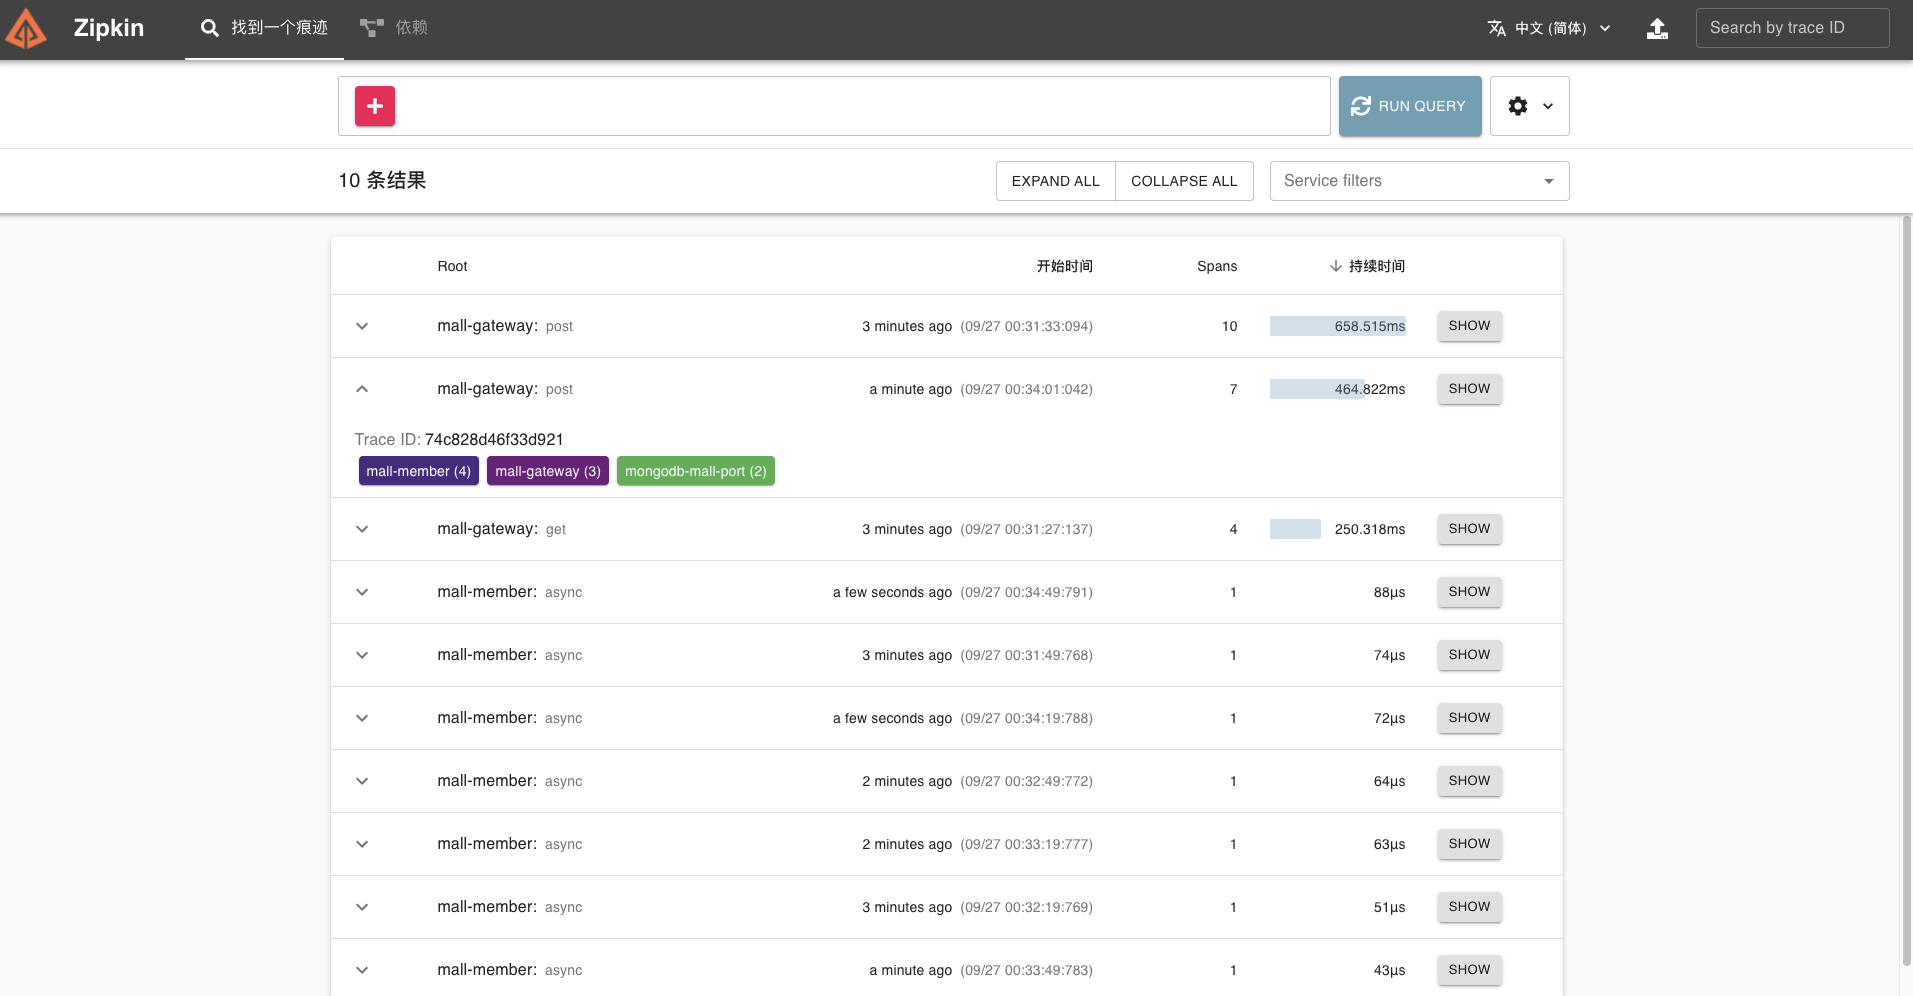Click the mall-member (4) service badge
1913x996 pixels.
(419, 471)
